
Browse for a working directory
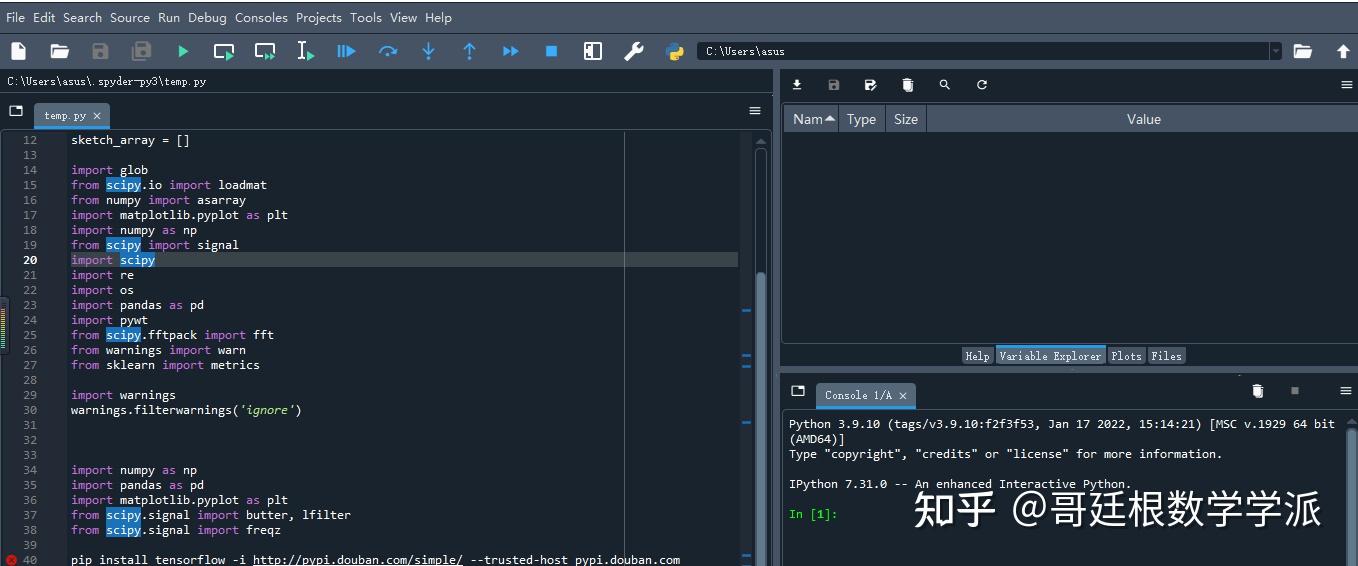pyautogui.click(x=1302, y=51)
